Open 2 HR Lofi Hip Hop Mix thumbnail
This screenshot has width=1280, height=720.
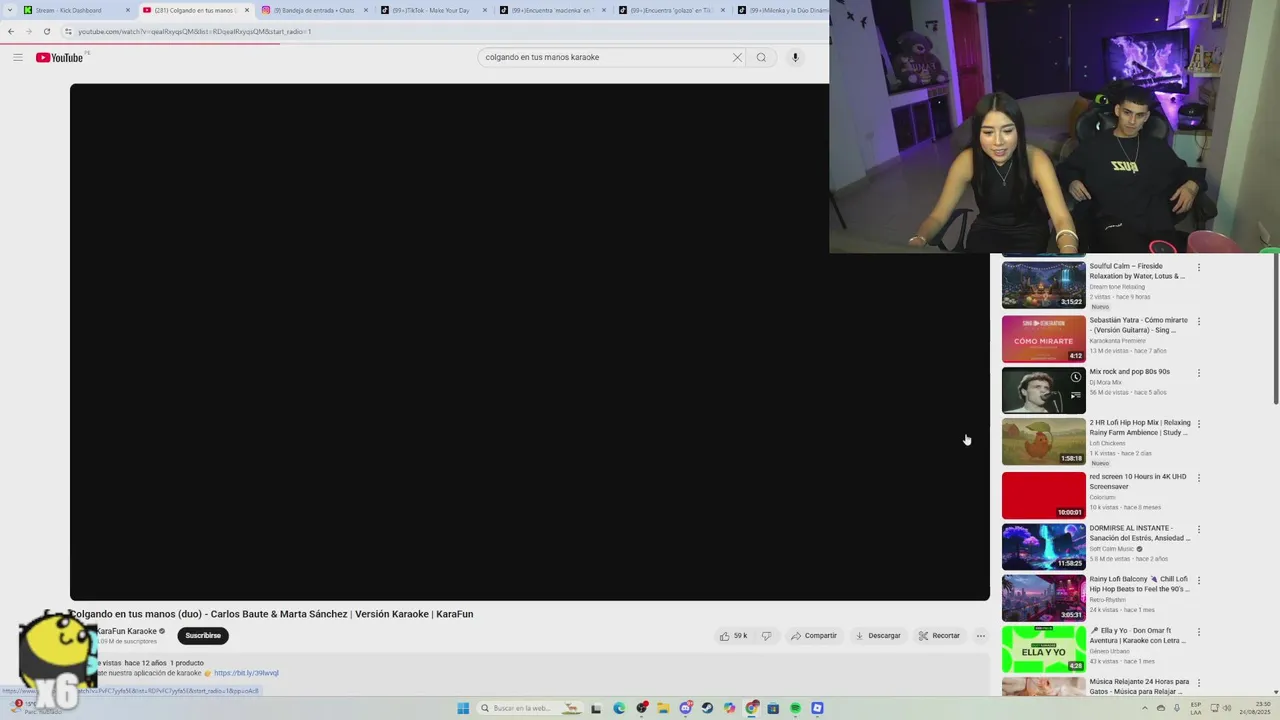click(x=1043, y=442)
